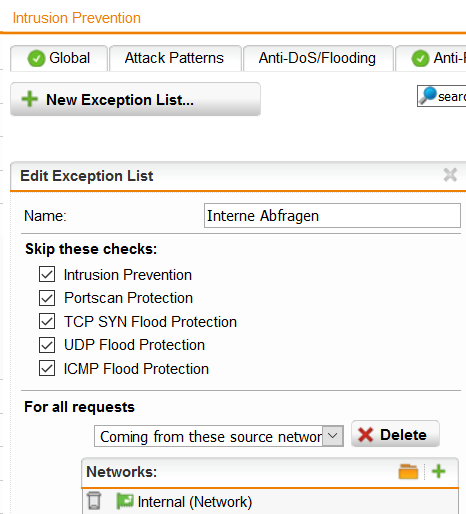
Task: Click the trash icon next to Internal (Network)
Action: click(x=94, y=501)
